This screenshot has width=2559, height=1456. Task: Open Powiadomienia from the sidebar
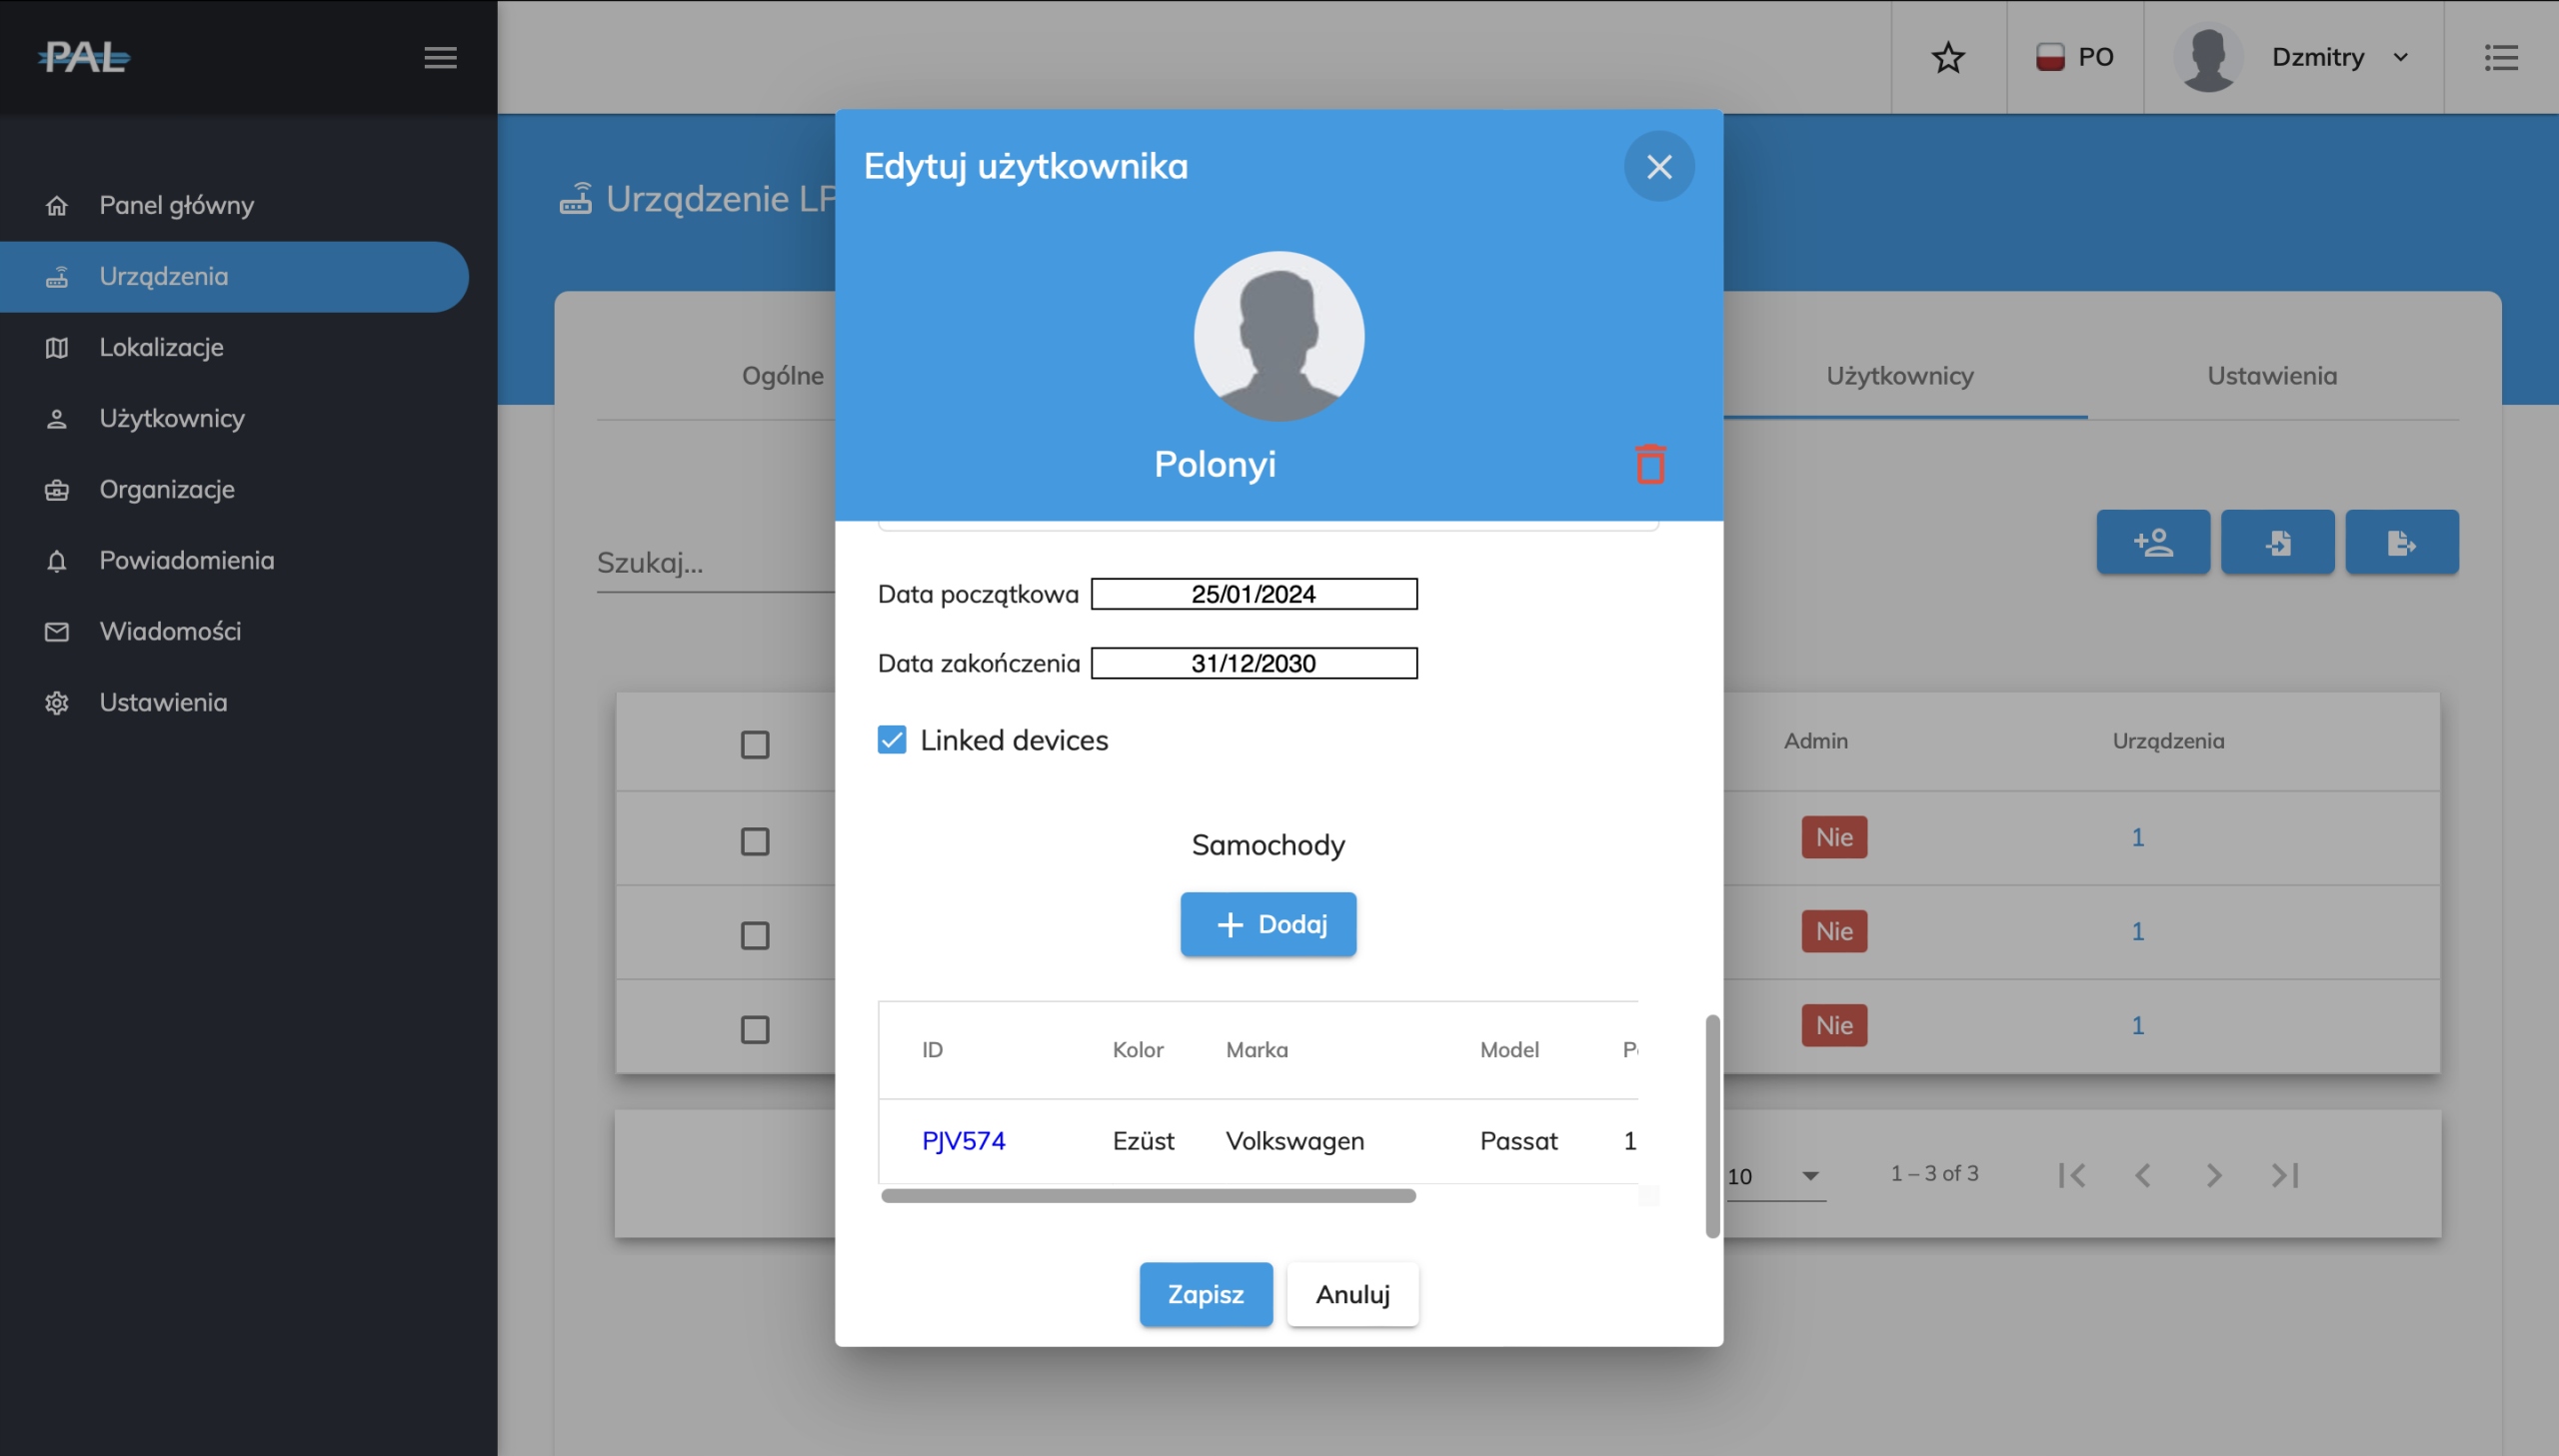(x=186, y=560)
